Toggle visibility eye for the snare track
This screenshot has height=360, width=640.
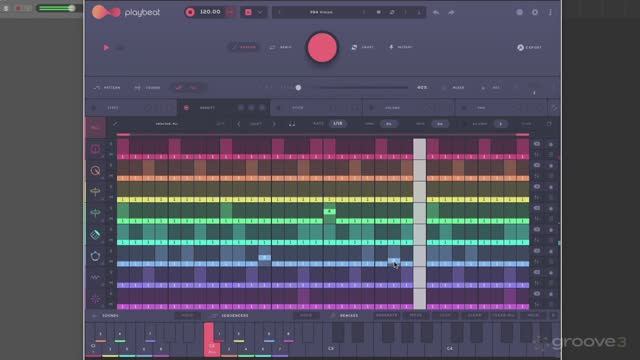[x=537, y=165]
